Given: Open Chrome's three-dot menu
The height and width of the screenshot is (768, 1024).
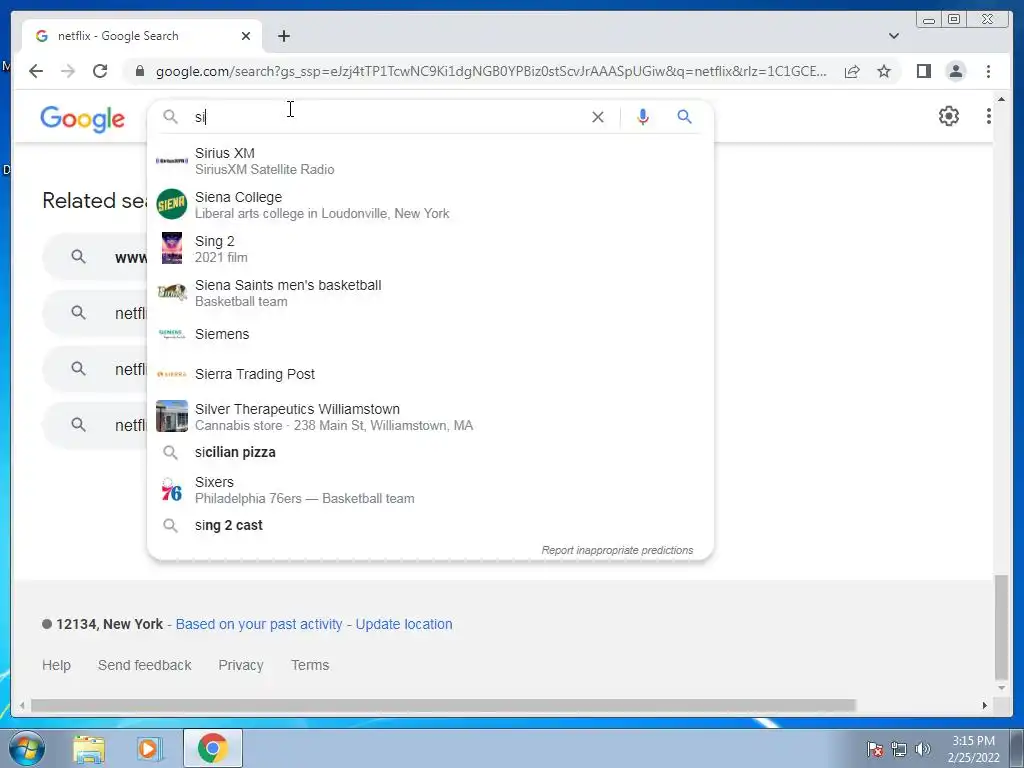Looking at the screenshot, I should [x=988, y=71].
